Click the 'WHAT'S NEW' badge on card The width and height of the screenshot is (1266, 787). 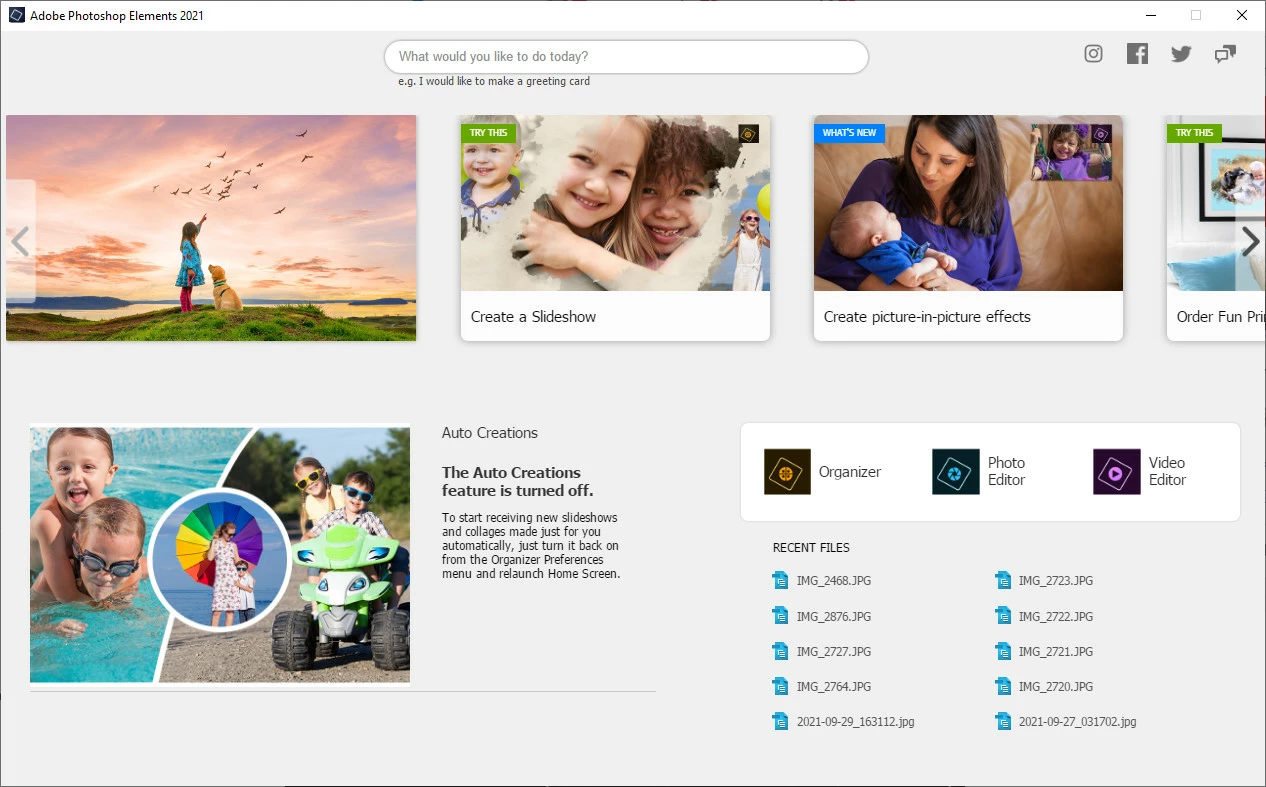(x=849, y=133)
